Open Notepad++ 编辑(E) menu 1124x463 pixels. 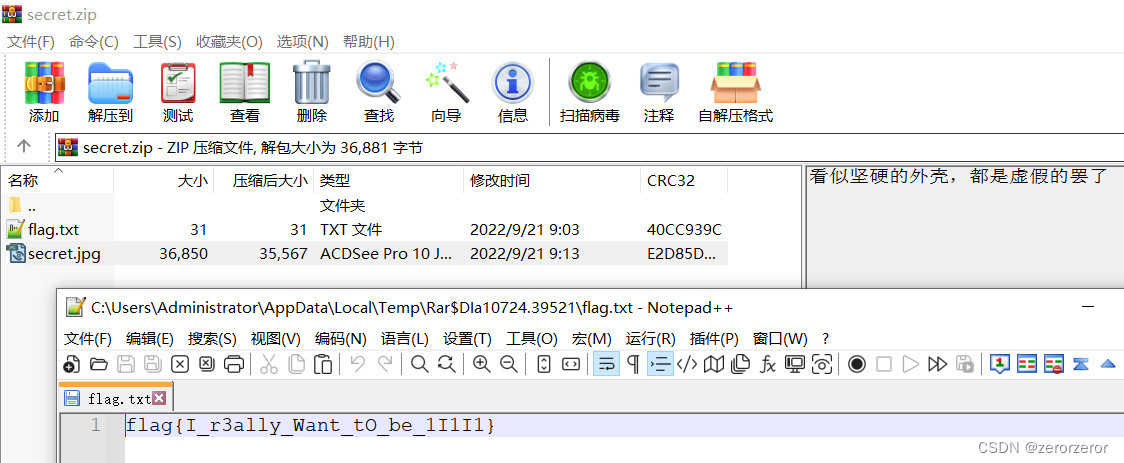150,338
